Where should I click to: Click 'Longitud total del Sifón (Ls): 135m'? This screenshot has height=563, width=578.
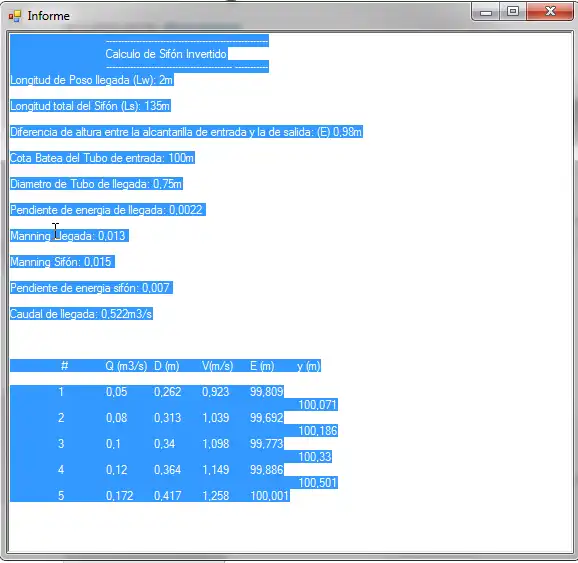[90, 106]
